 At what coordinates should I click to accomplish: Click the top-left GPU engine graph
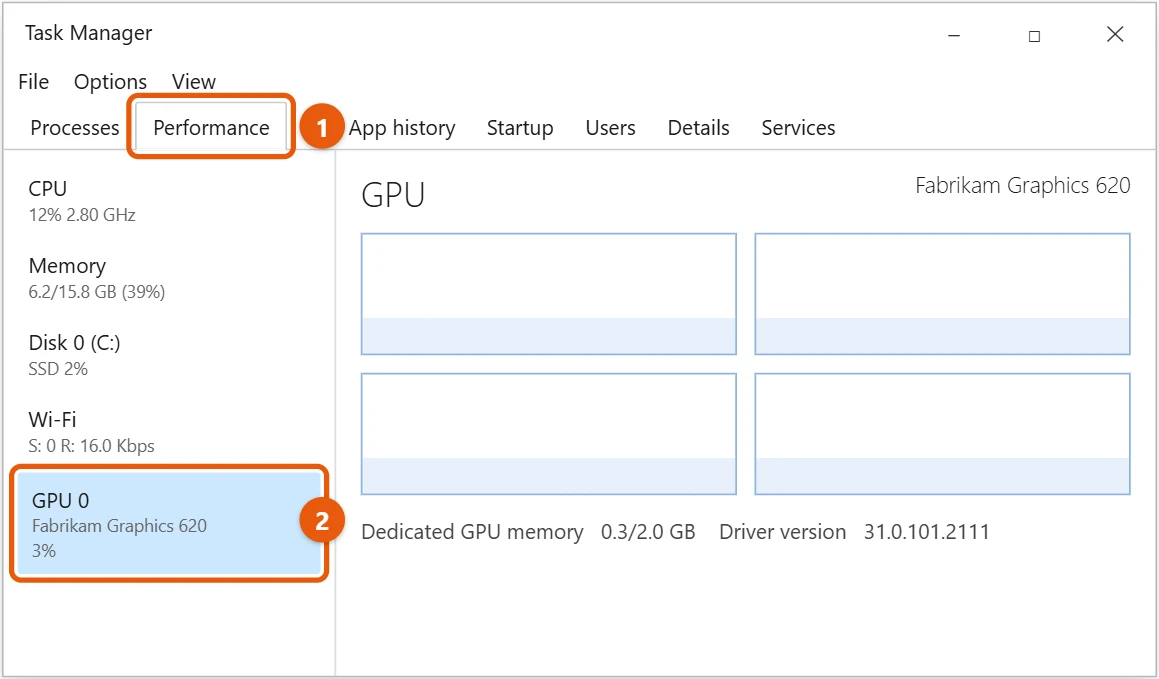[548, 294]
